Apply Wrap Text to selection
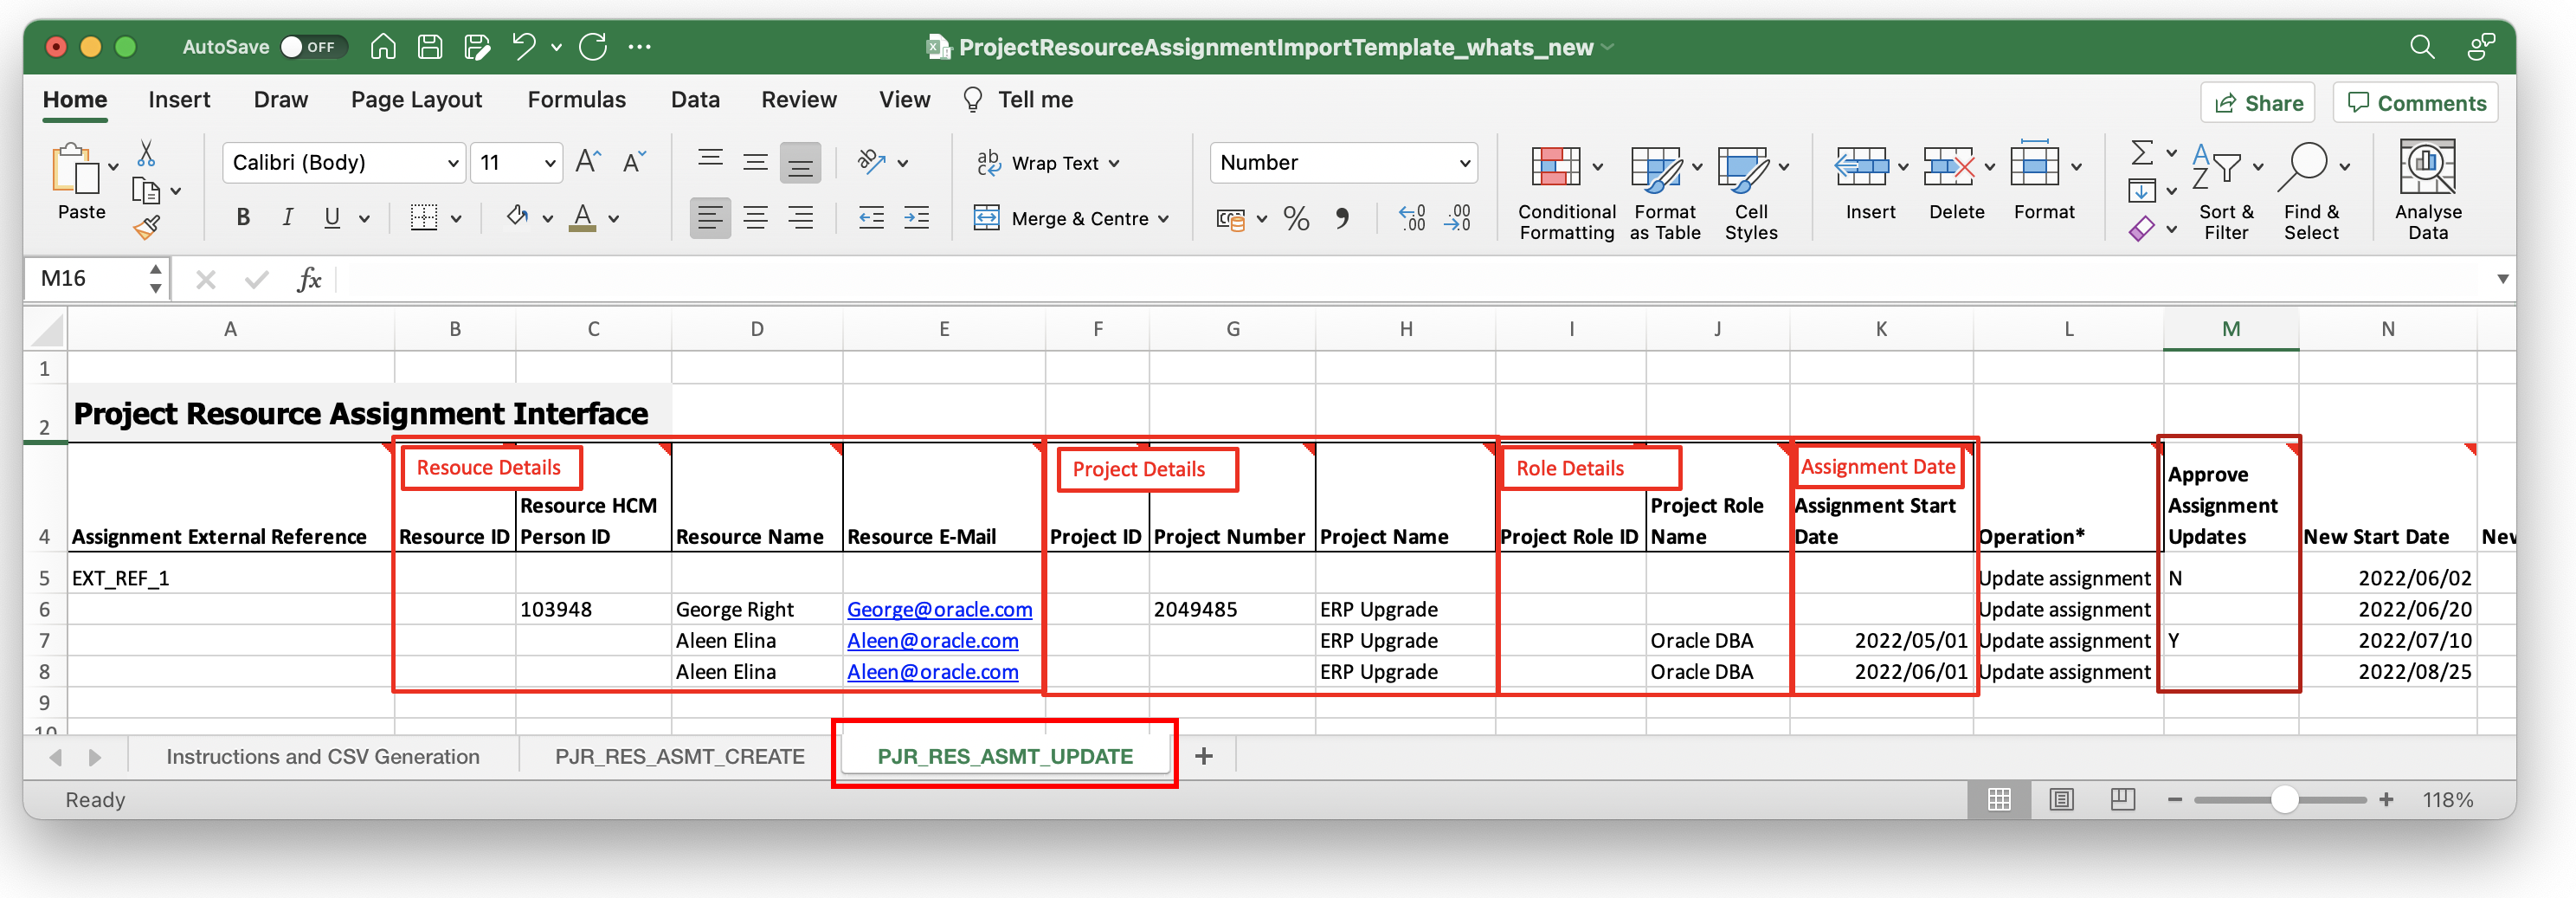This screenshot has height=898, width=2576. (1047, 162)
